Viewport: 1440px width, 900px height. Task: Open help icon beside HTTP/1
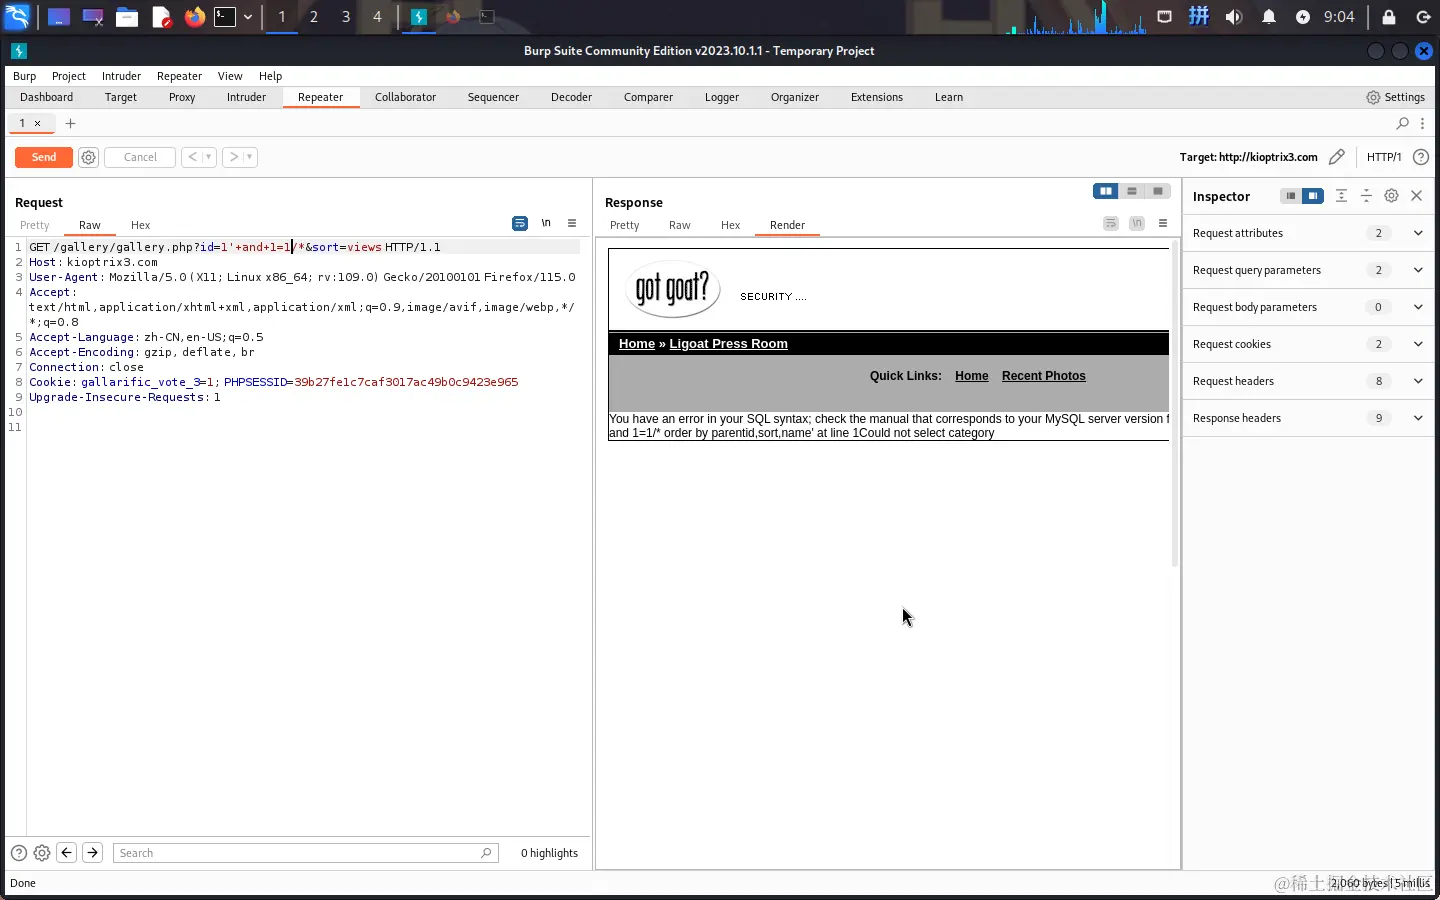[x=1421, y=157]
